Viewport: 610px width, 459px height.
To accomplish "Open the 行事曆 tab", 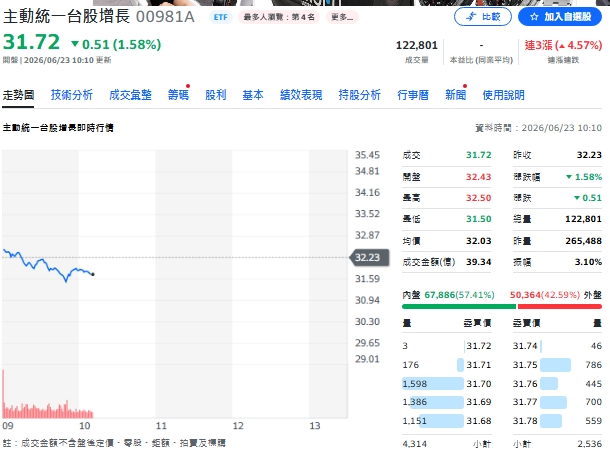I will (x=413, y=95).
